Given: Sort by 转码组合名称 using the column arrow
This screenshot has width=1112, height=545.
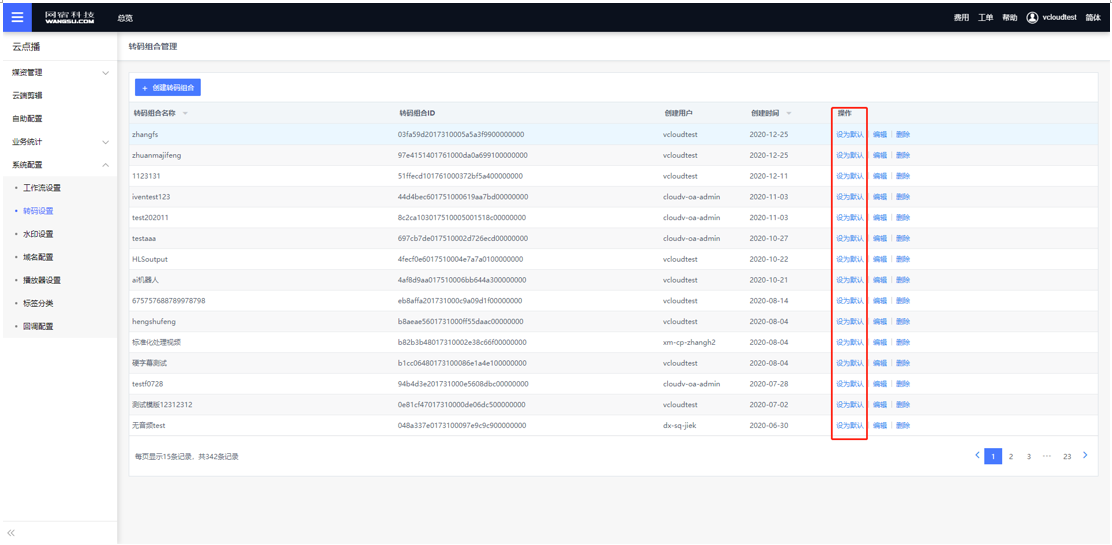Looking at the screenshot, I should 185,114.
